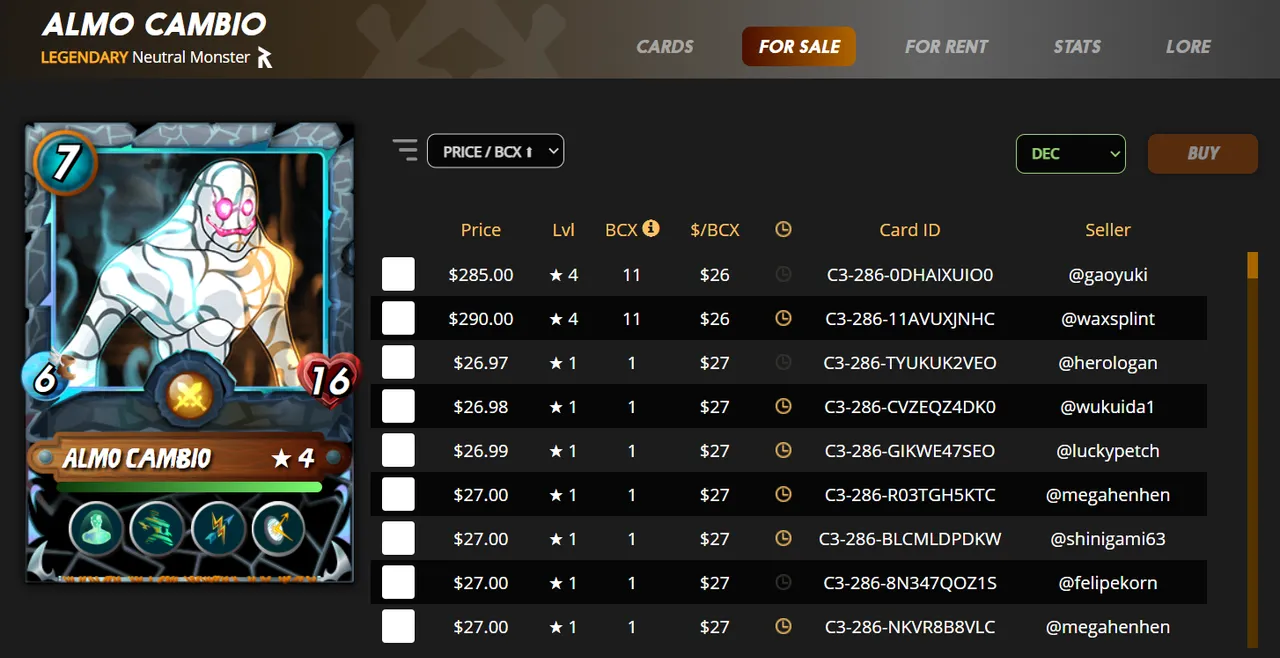Check the box for the $26.99 listing
1280x658 pixels.
point(398,450)
